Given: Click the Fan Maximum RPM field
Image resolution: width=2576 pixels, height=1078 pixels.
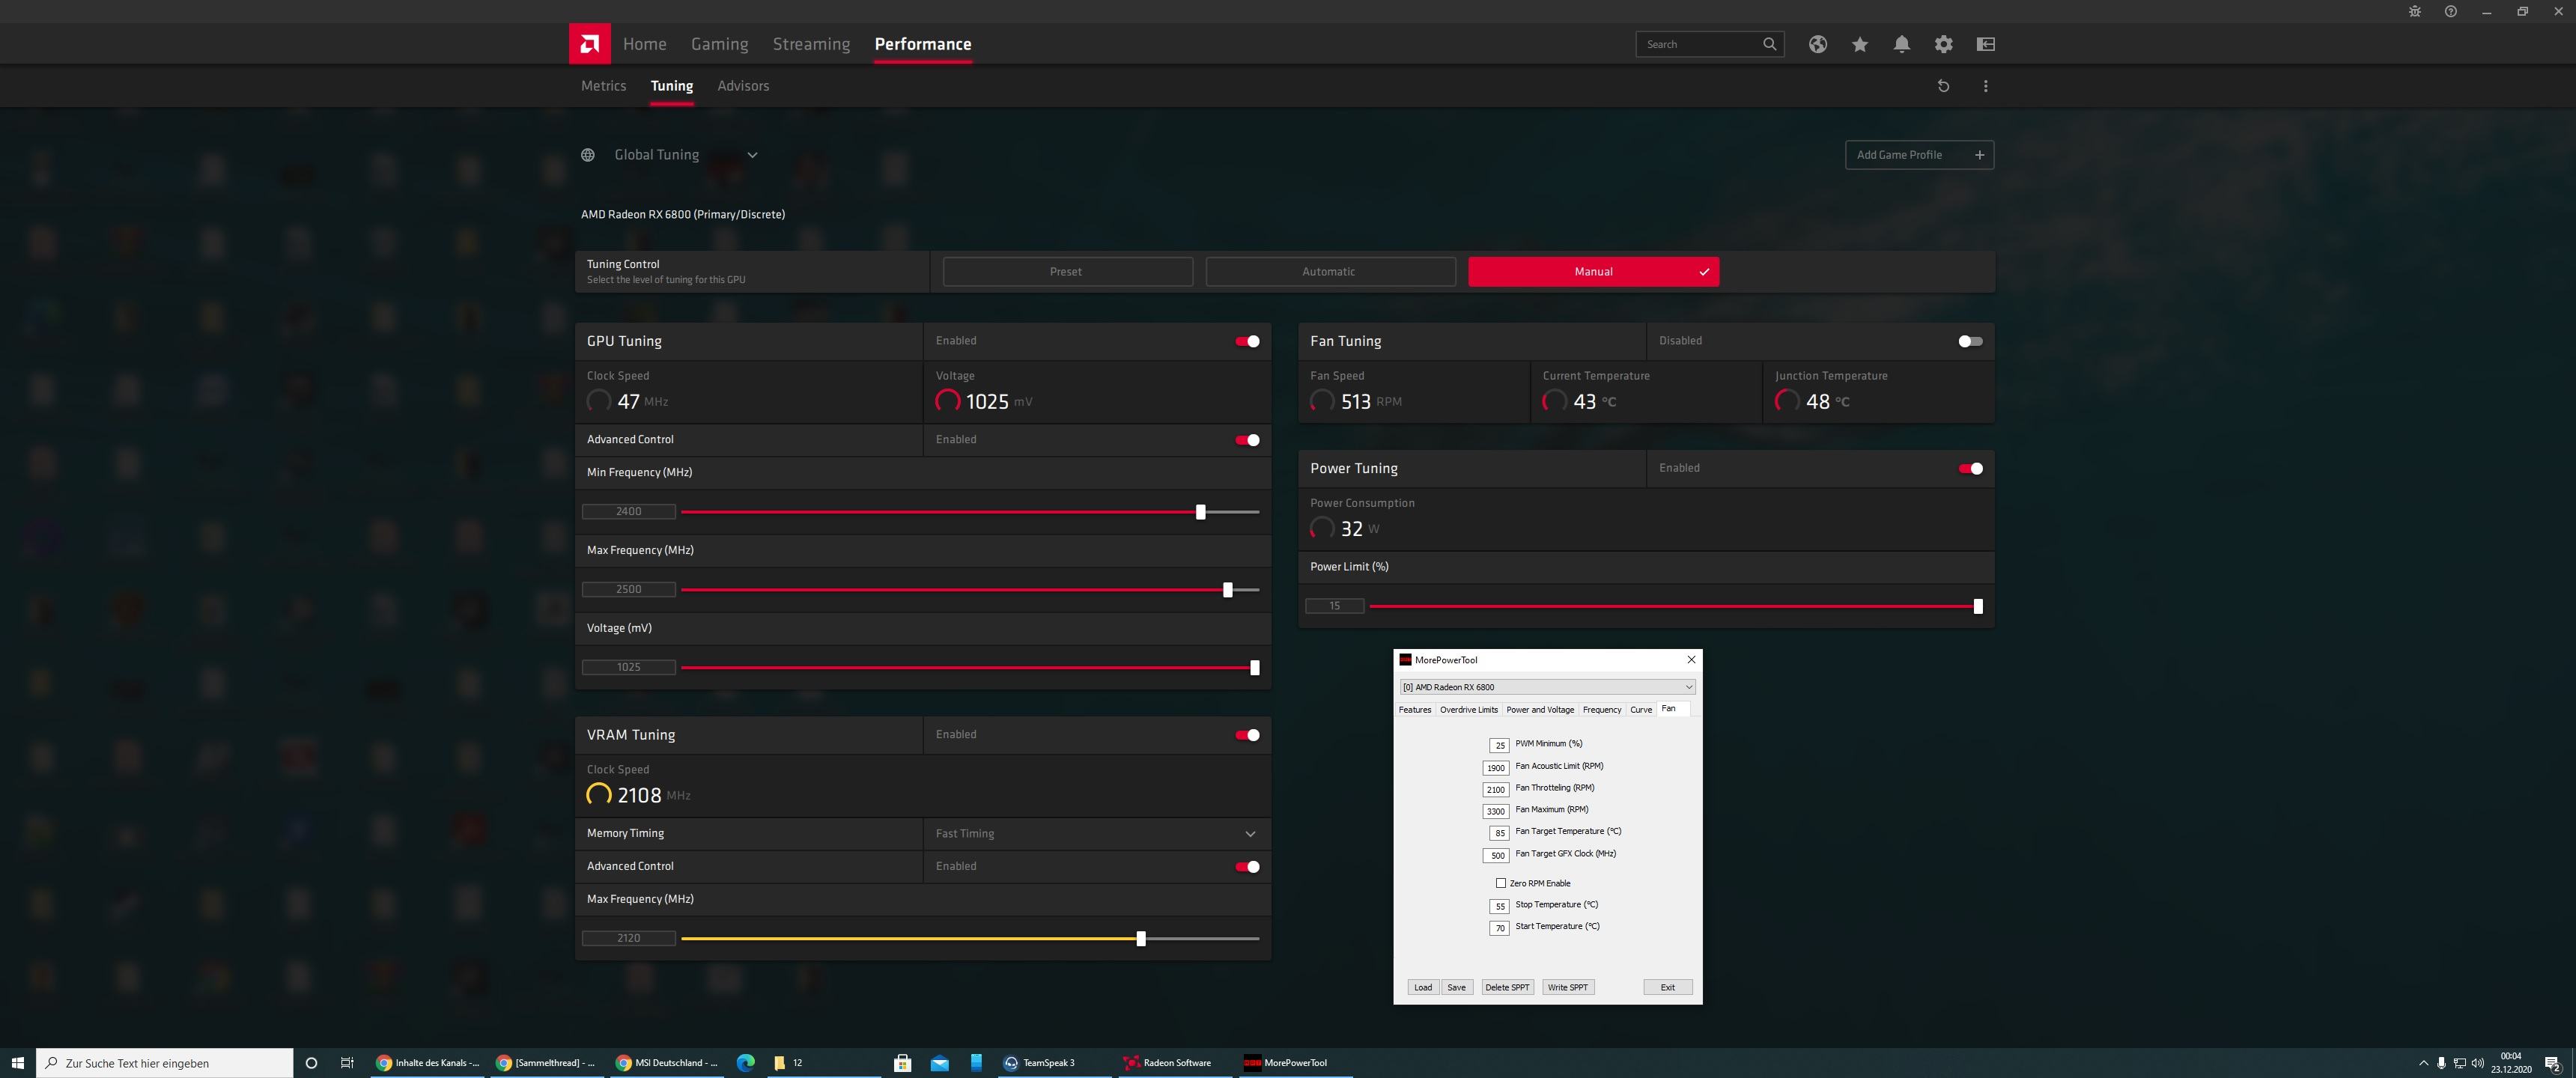Looking at the screenshot, I should [x=1495, y=811].
